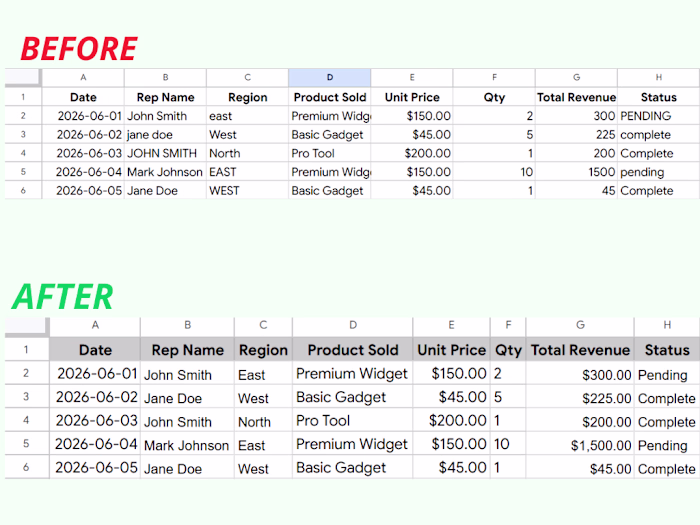Select column G header in BEFORE table
This screenshot has height=525, width=700.
pyautogui.click(x=576, y=78)
